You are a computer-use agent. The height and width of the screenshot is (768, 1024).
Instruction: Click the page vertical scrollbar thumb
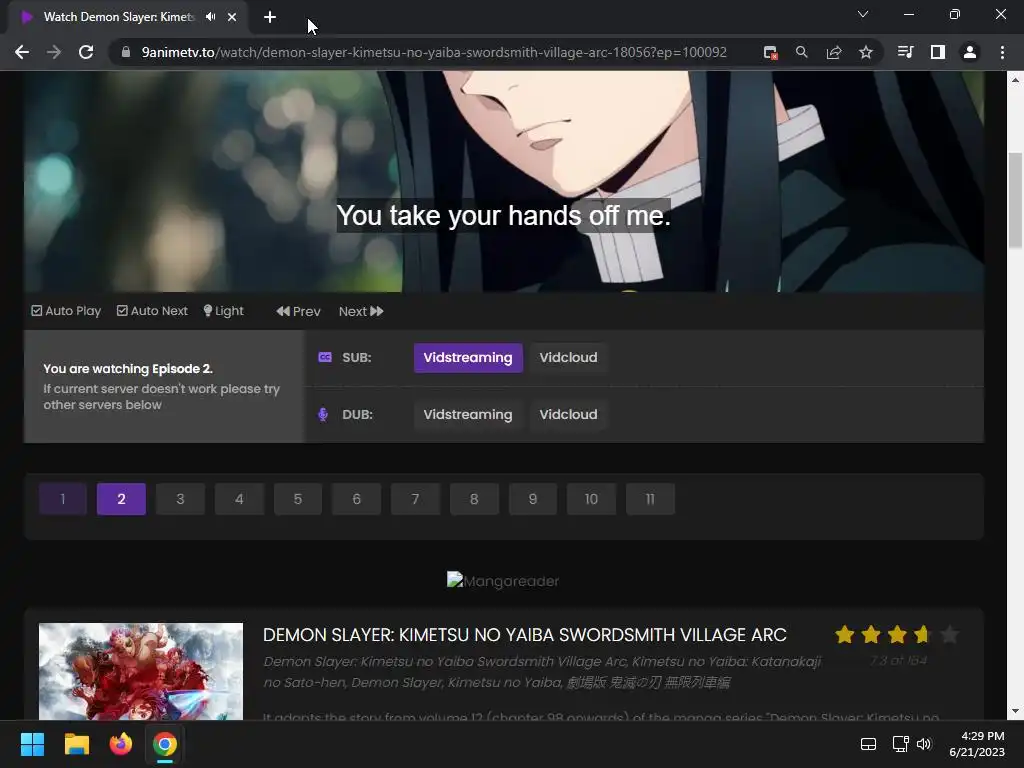click(1015, 200)
